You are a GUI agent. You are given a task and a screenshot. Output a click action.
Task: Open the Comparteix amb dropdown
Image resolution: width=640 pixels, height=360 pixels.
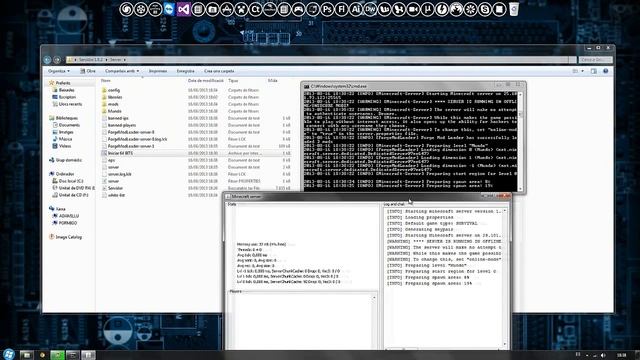(122, 71)
